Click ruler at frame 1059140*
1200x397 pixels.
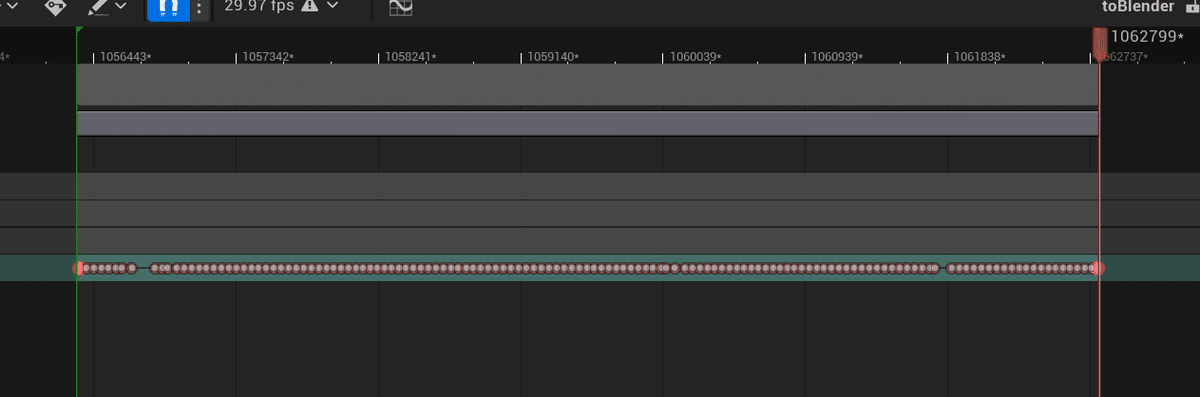(553, 56)
